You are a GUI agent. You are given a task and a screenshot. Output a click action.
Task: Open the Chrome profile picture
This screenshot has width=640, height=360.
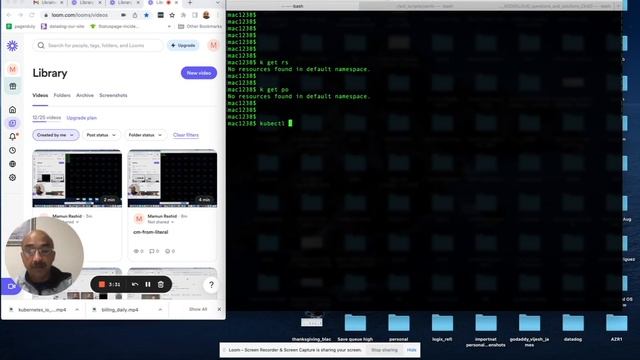pyautogui.click(x=207, y=15)
